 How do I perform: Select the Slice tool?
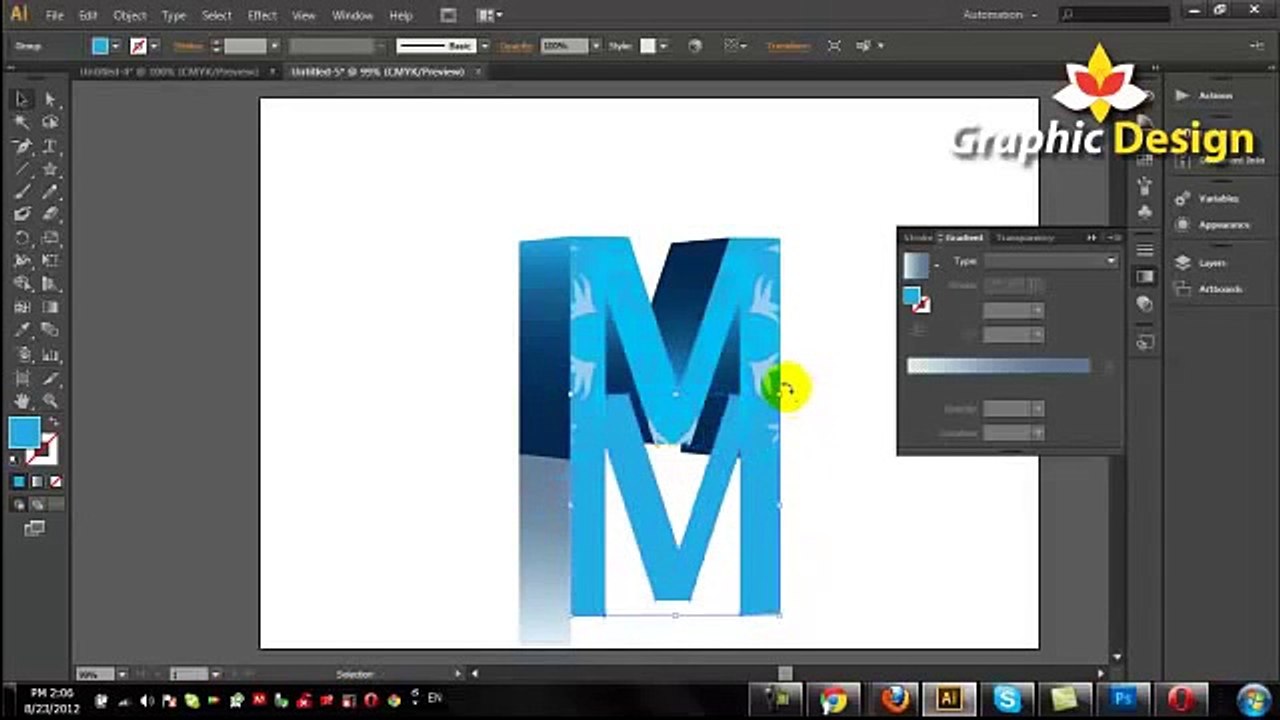(50, 378)
